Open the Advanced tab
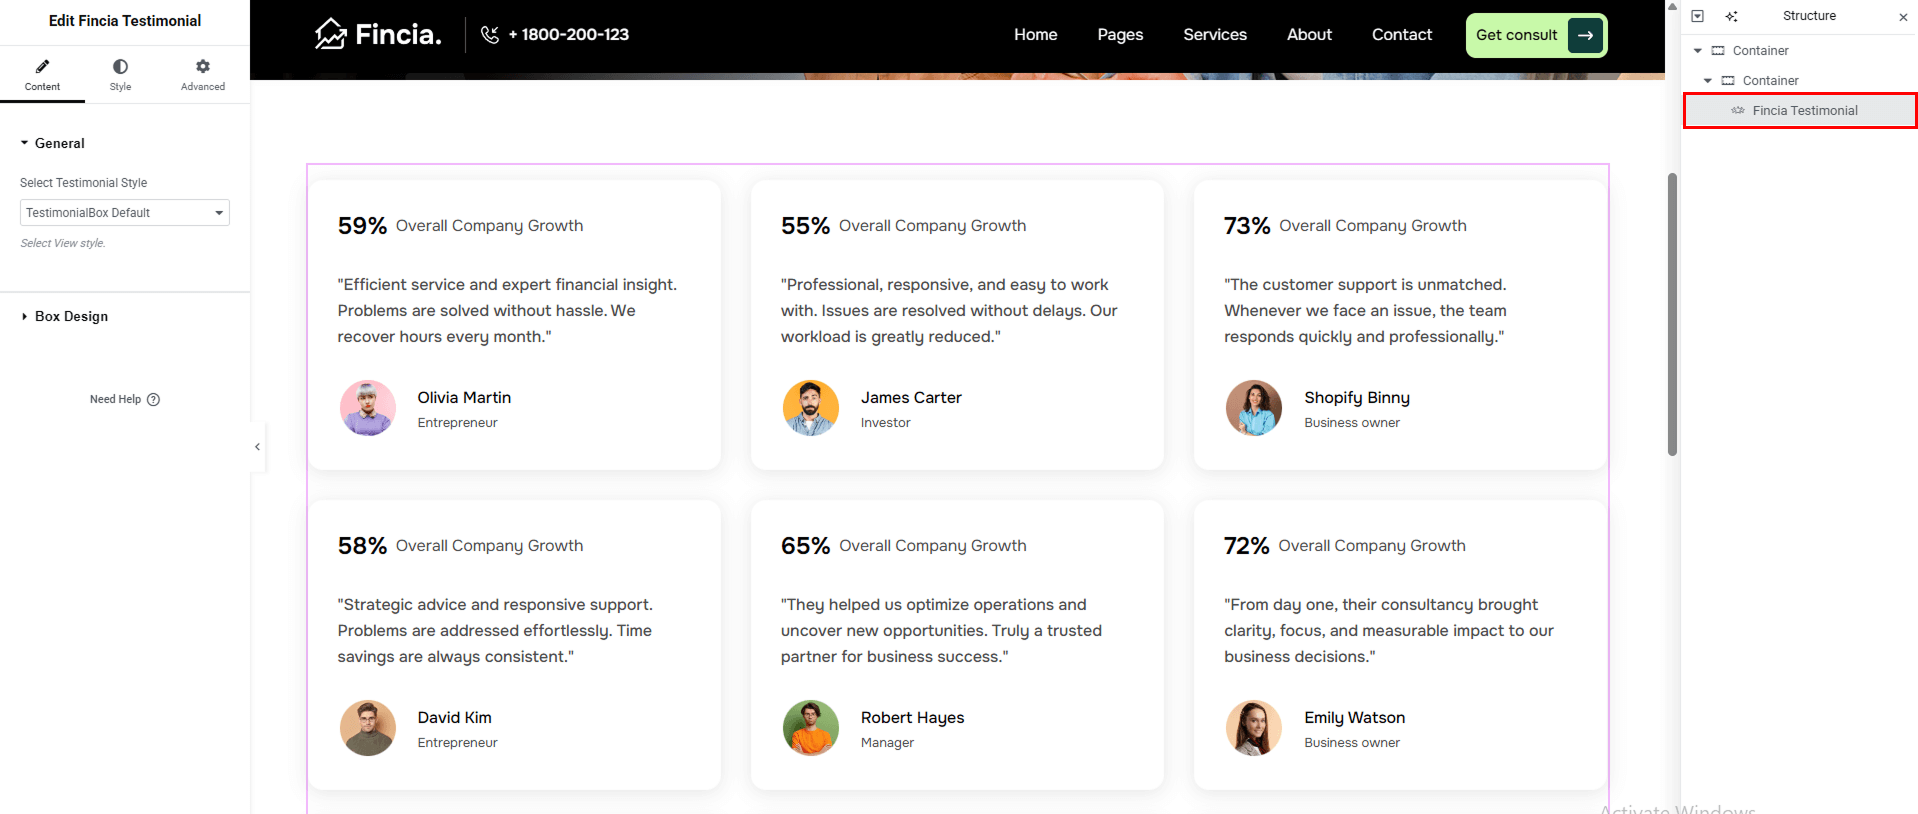This screenshot has height=814, width=1918. (x=202, y=74)
